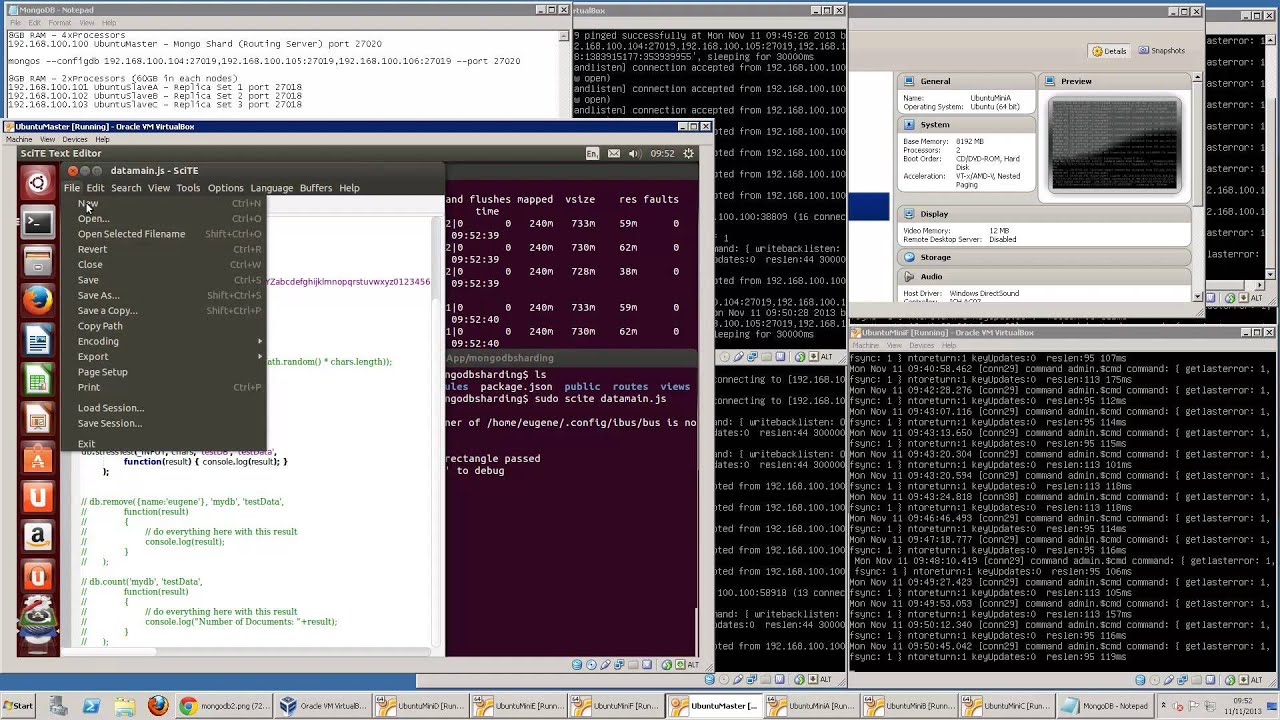Click System section icon in VirtualBox details
Image resolution: width=1280 pixels, height=720 pixels.
pos(909,124)
